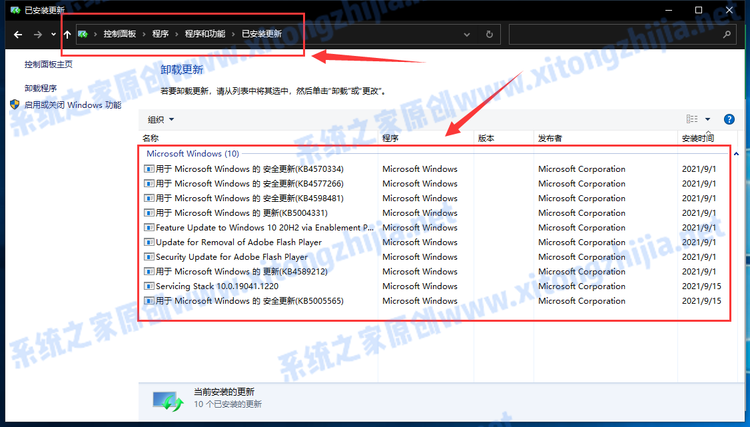Select Servicing Stack 10.0.19041.1220
This screenshot has height=427, width=750.
[217, 286]
